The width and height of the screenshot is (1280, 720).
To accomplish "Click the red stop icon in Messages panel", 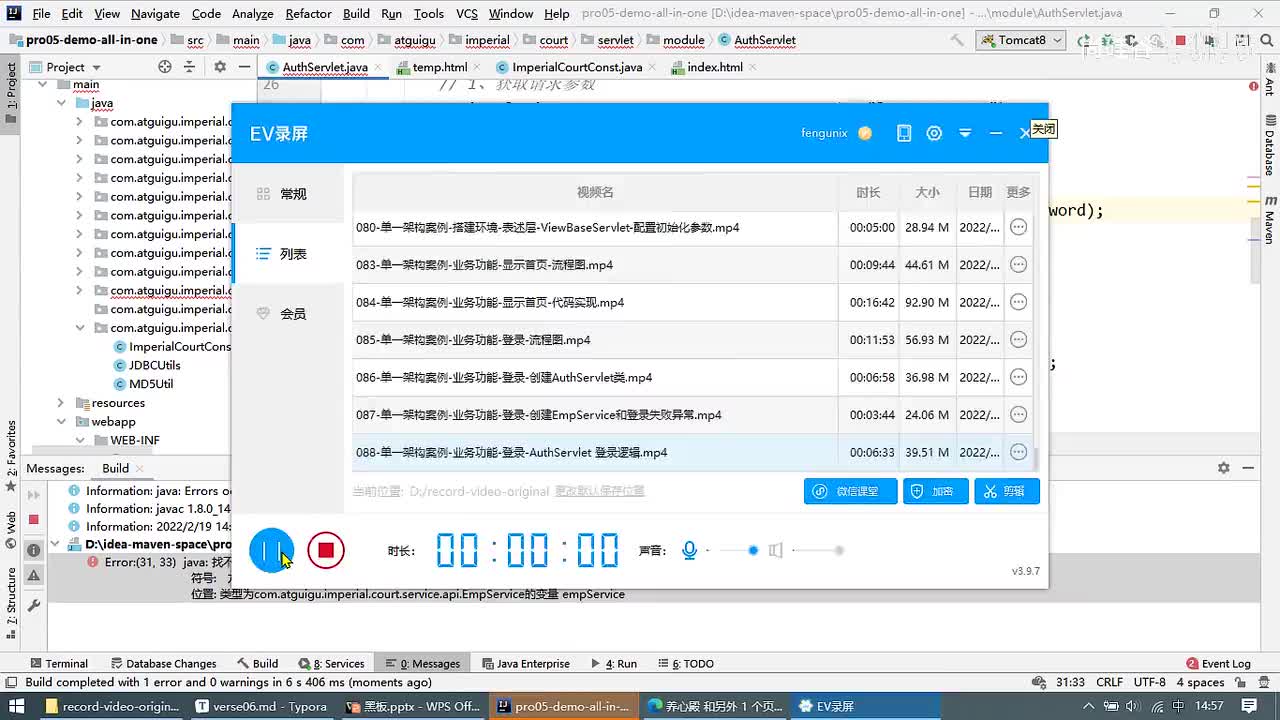I will tap(34, 520).
